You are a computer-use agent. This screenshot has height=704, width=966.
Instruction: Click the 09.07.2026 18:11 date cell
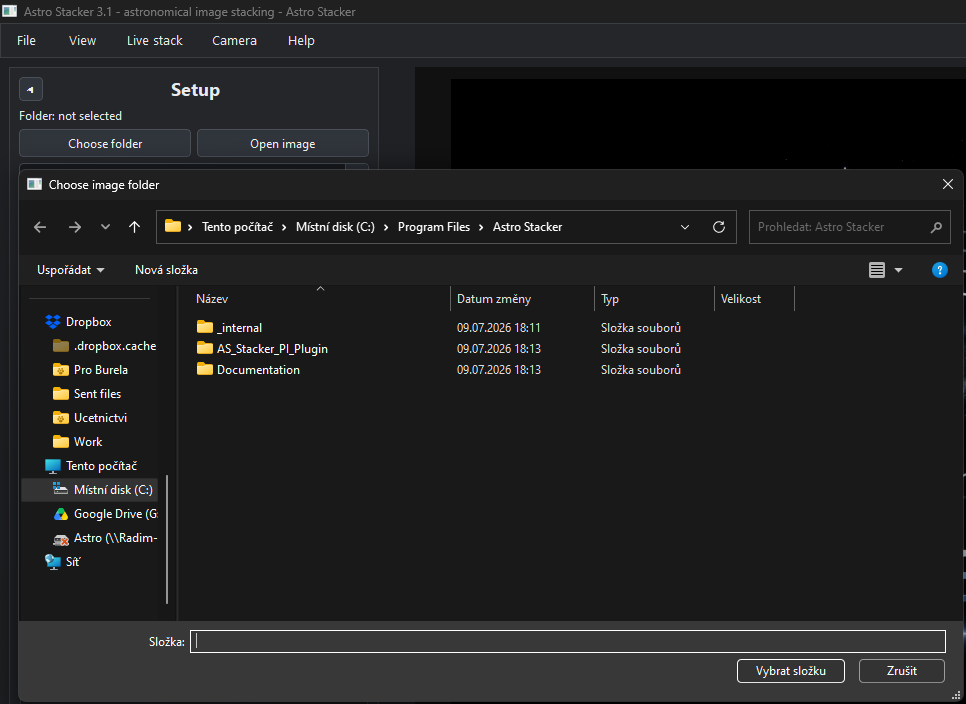(x=498, y=328)
